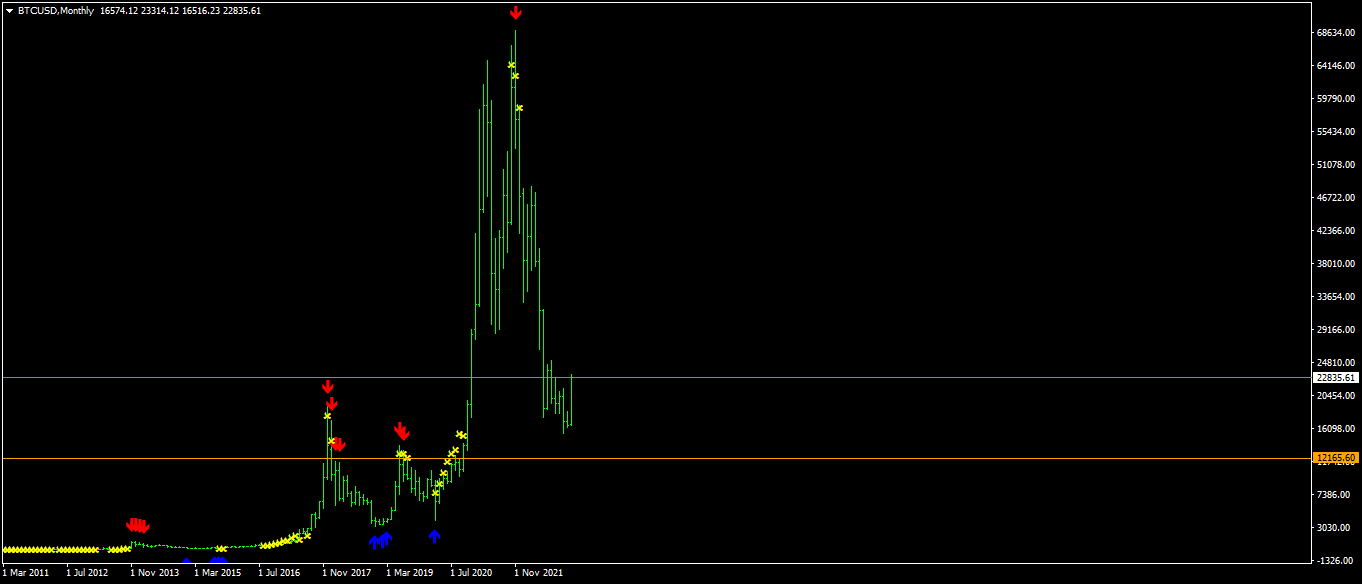Click the 24810.00 price scale label
Image resolution: width=1362 pixels, height=584 pixels.
click(1336, 363)
